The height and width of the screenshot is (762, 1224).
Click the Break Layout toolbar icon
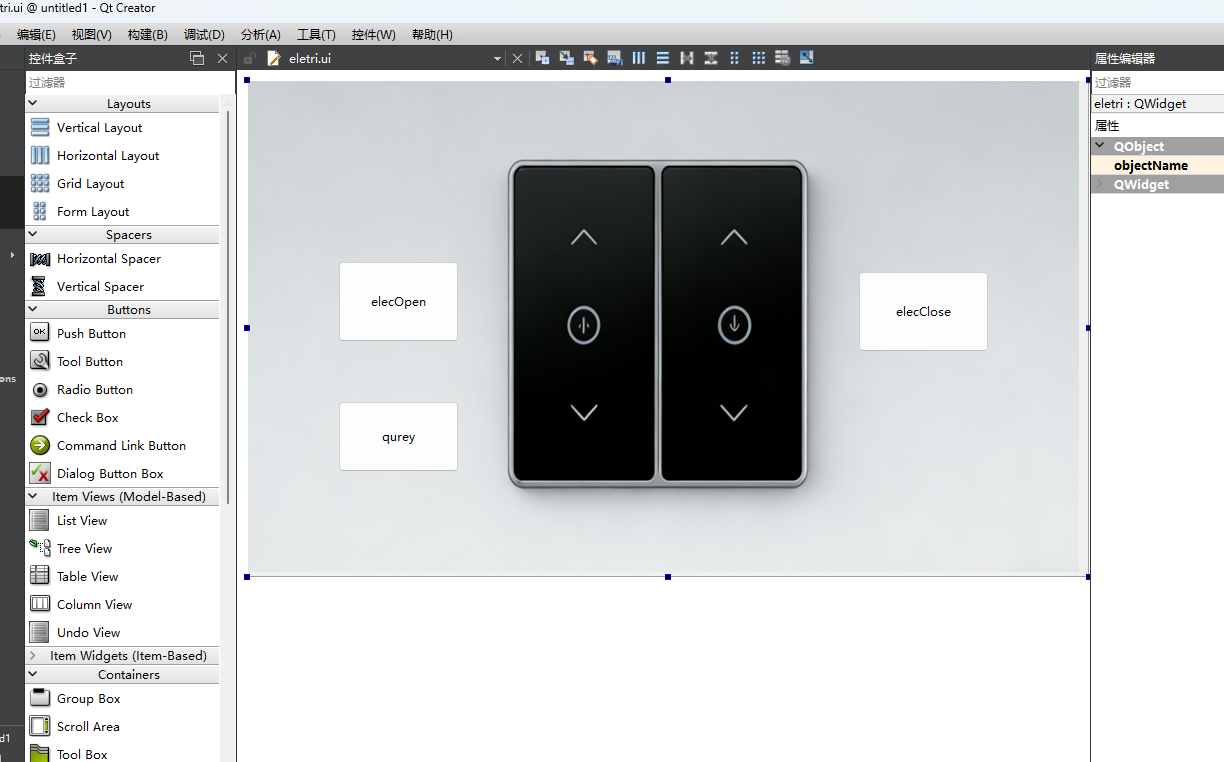click(783, 58)
